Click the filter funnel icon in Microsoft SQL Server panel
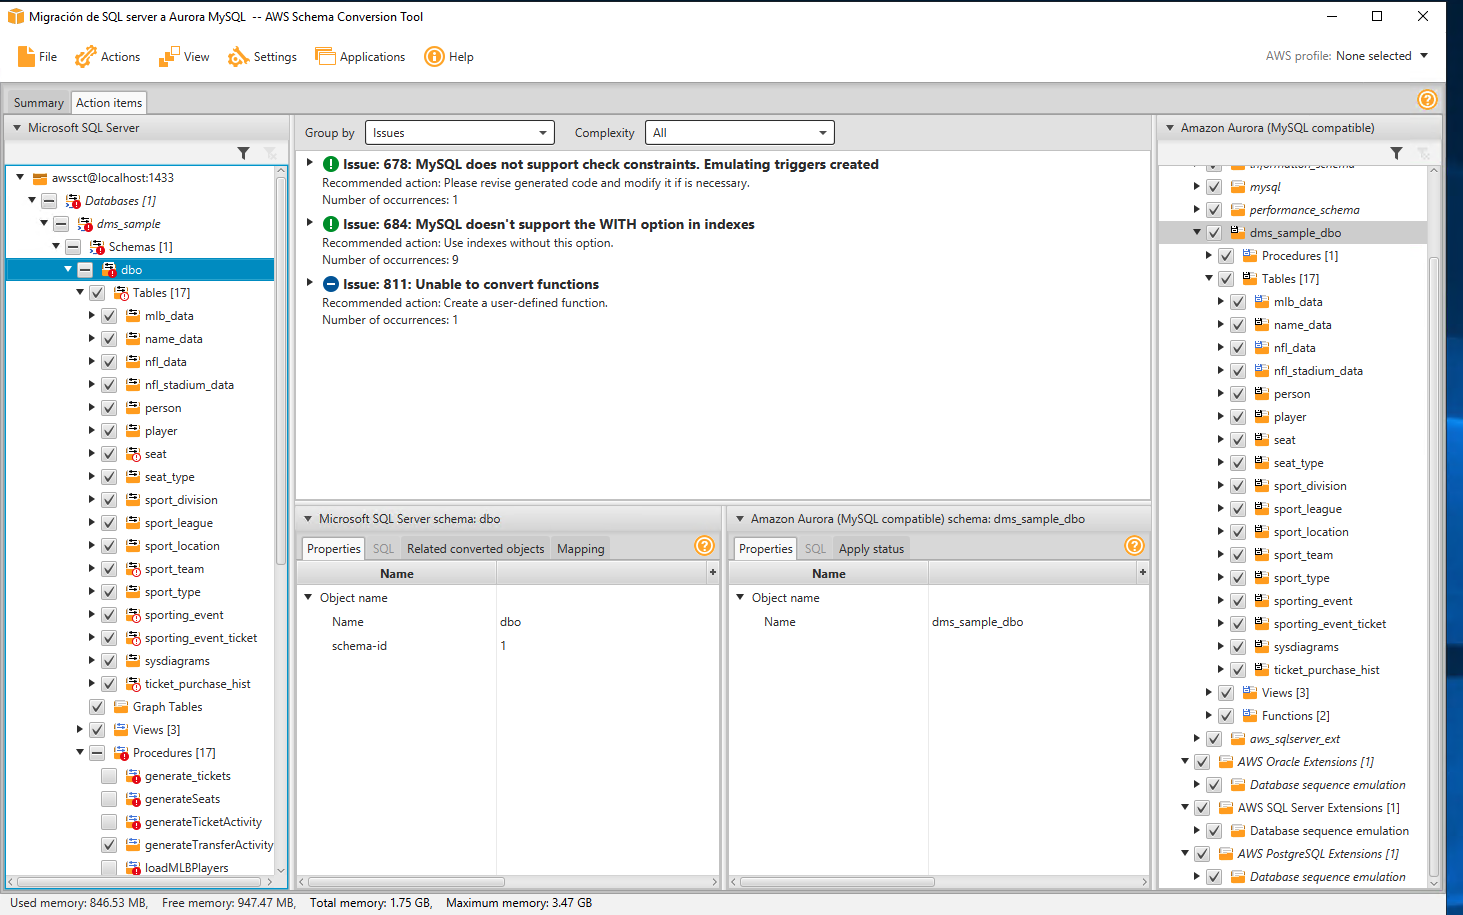Image resolution: width=1463 pixels, height=915 pixels. [243, 153]
